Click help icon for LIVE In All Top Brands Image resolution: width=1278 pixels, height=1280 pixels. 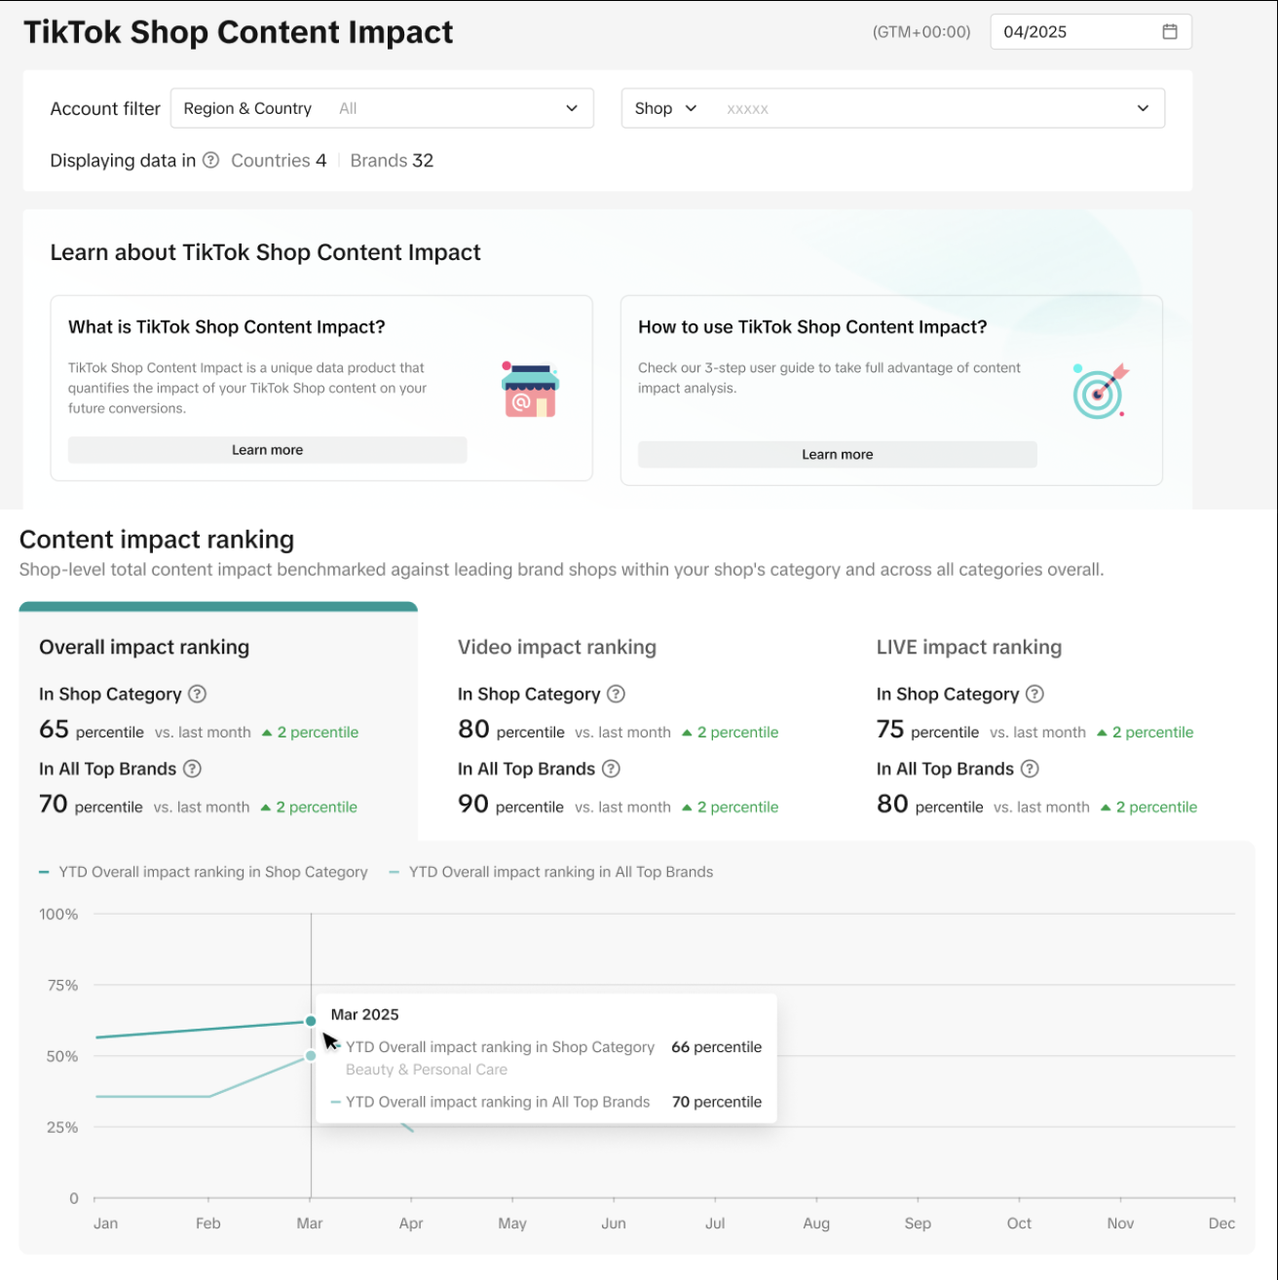(x=1030, y=769)
